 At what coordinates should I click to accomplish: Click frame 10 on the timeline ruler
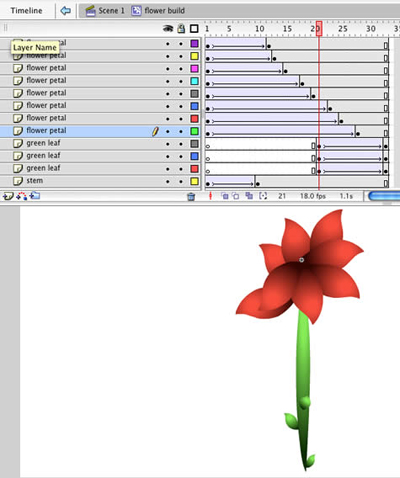(260, 29)
